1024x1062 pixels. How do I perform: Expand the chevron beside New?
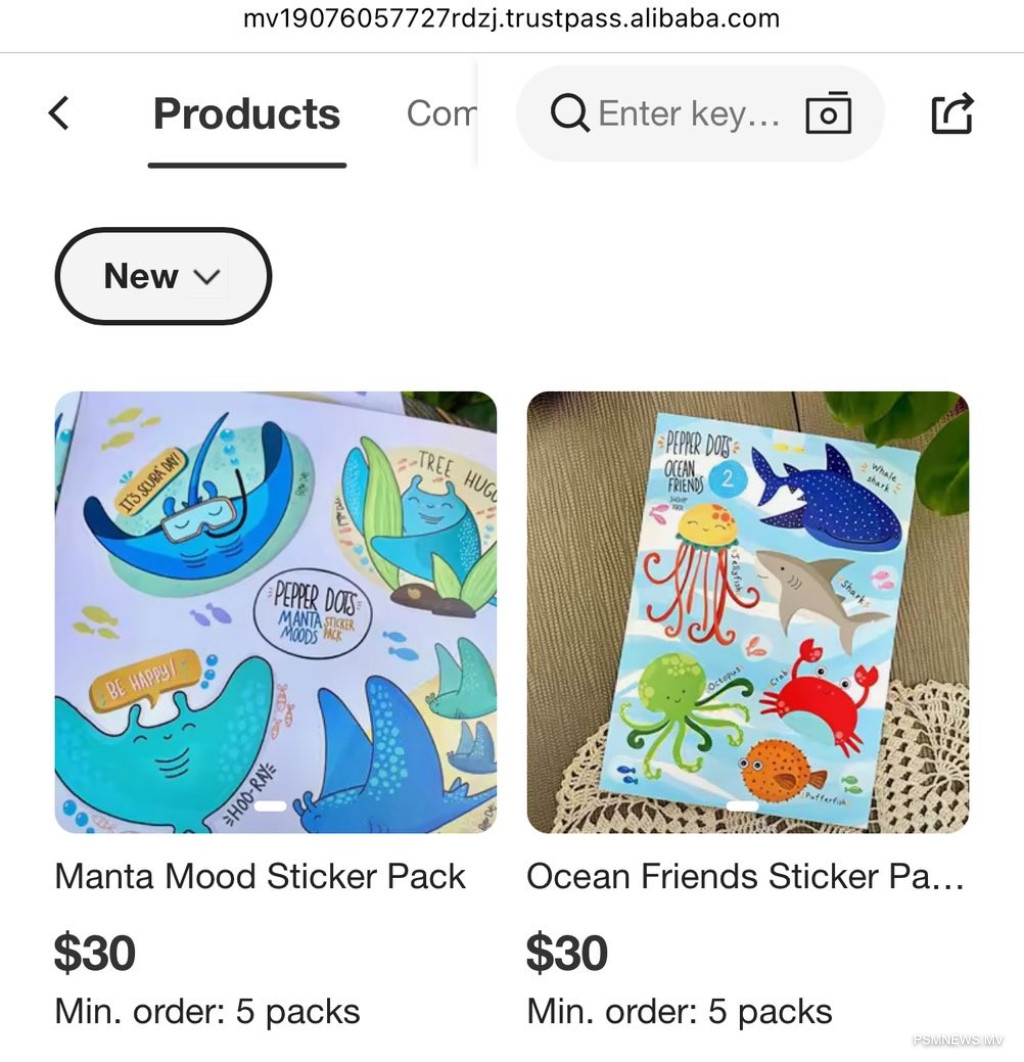207,277
